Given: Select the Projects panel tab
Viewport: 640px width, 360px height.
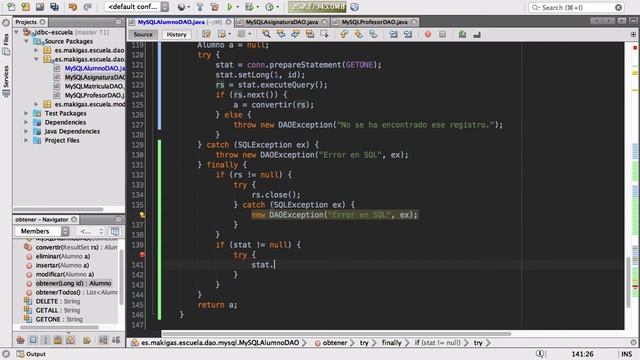Looking at the screenshot, I should tap(26, 22).
